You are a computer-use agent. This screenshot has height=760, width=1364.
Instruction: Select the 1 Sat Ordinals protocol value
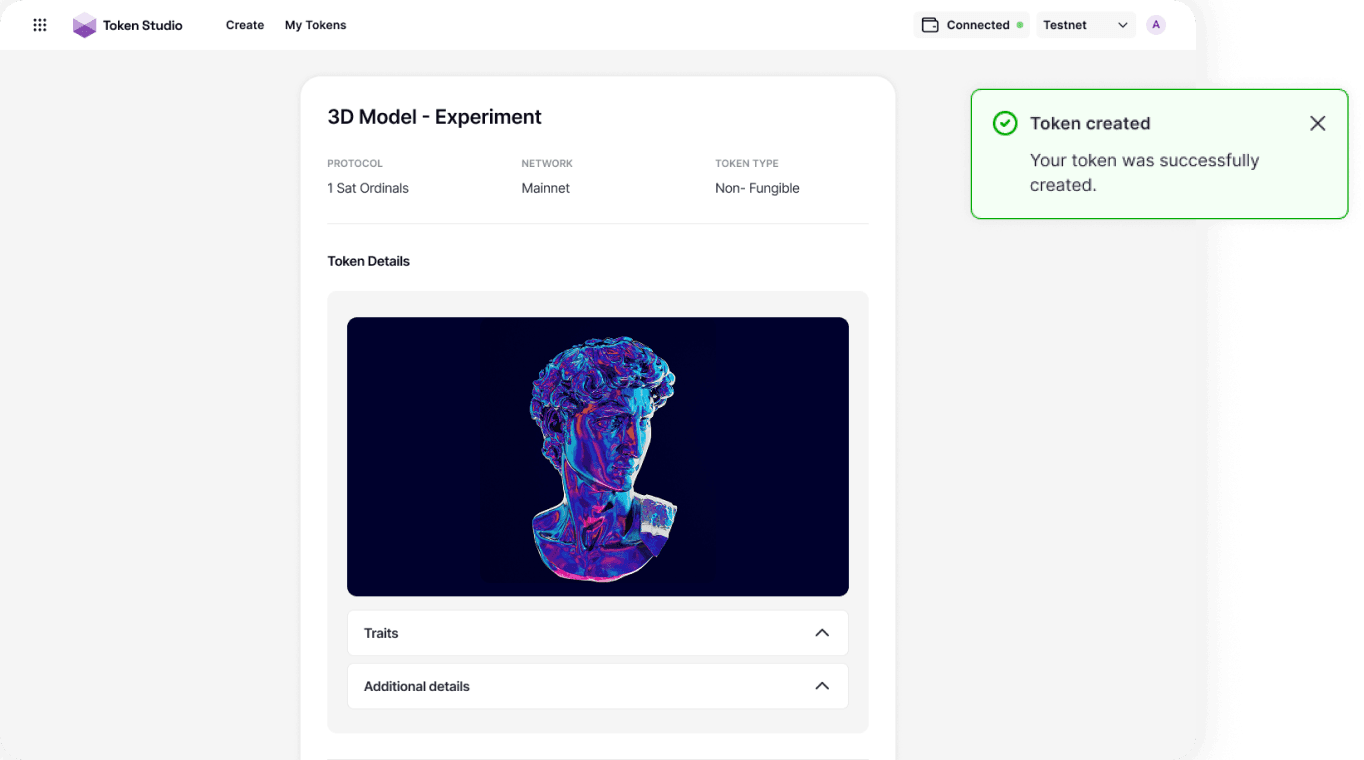368,188
